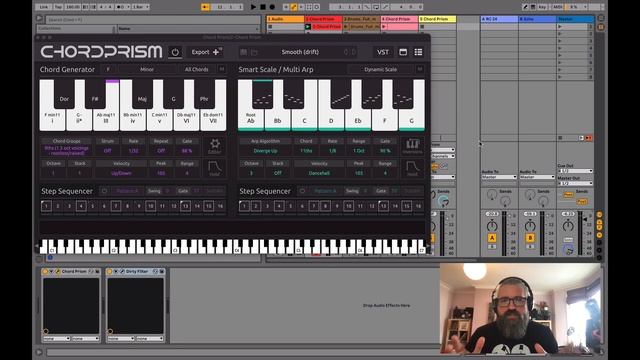This screenshot has width=640, height=360.
Task: Open the Arp Algorithm Diverge Up selector
Action: point(265,151)
